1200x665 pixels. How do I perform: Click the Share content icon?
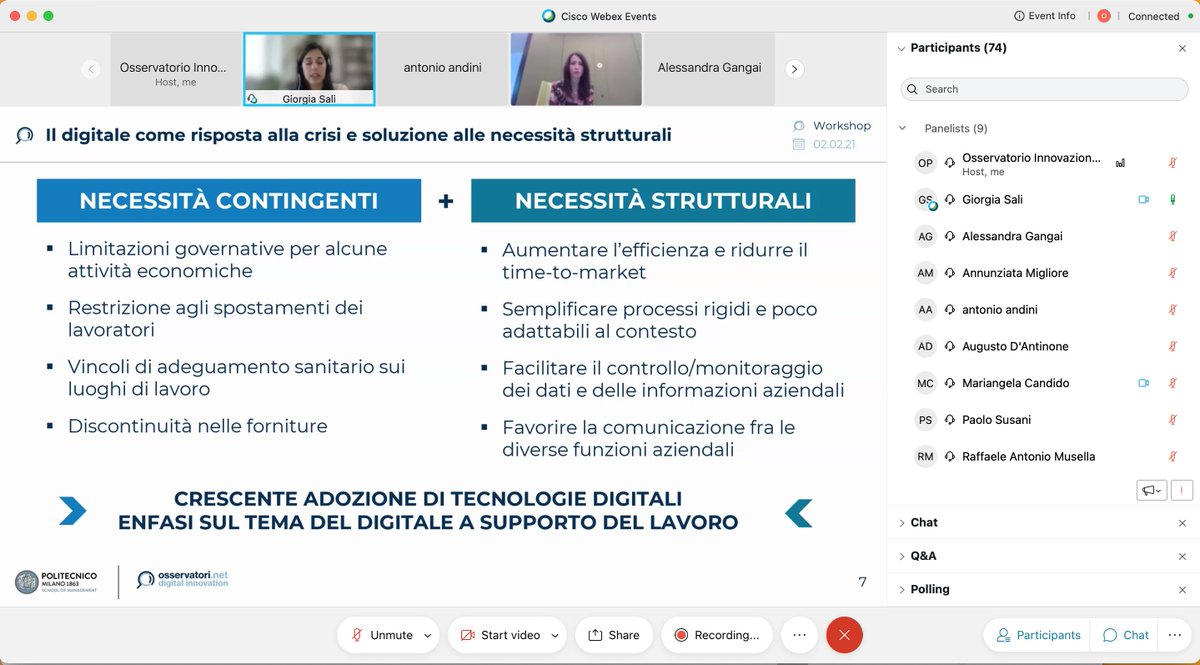[x=613, y=634]
